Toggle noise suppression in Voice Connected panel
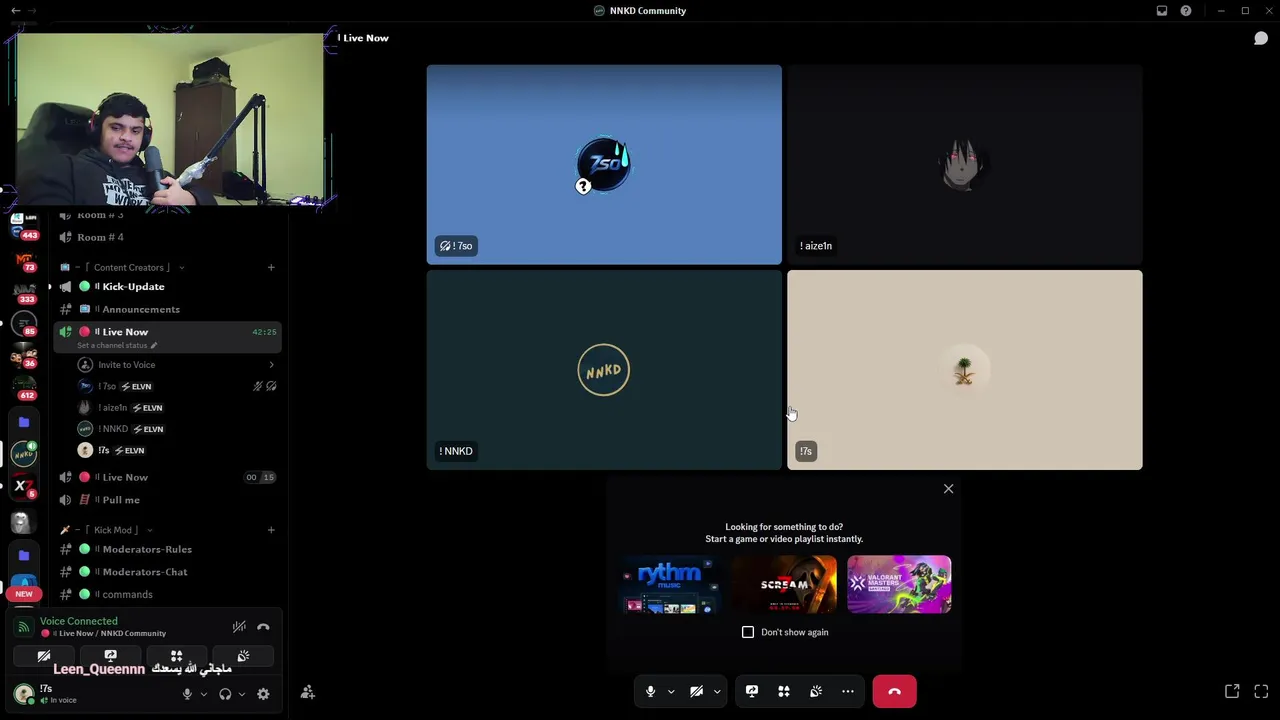 239,627
